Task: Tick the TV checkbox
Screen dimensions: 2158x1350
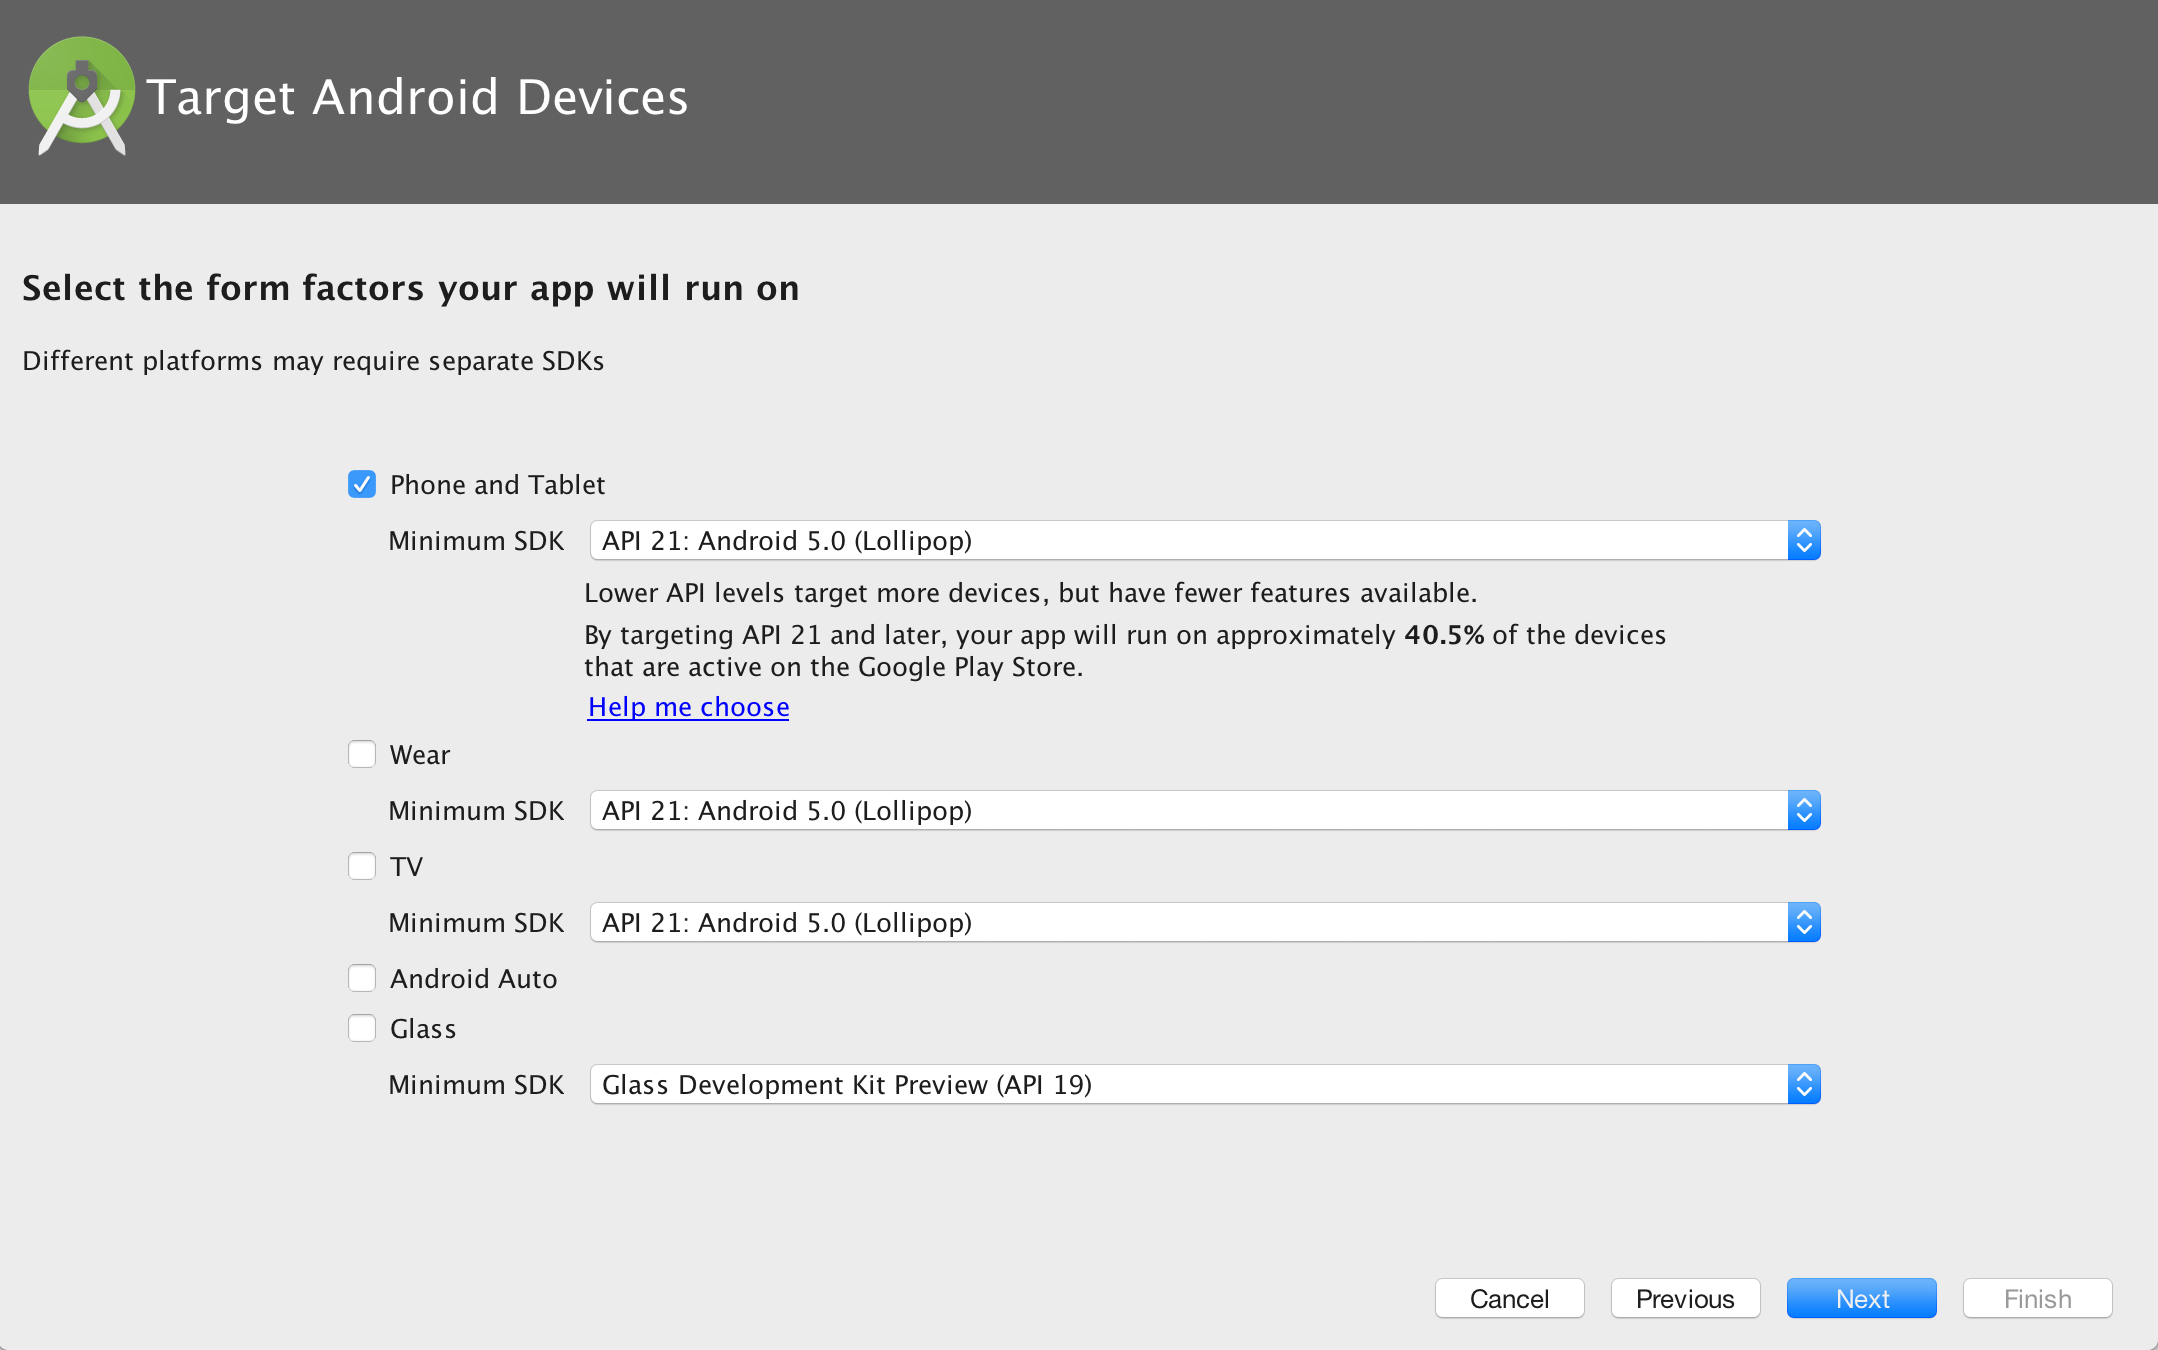Action: click(x=362, y=866)
